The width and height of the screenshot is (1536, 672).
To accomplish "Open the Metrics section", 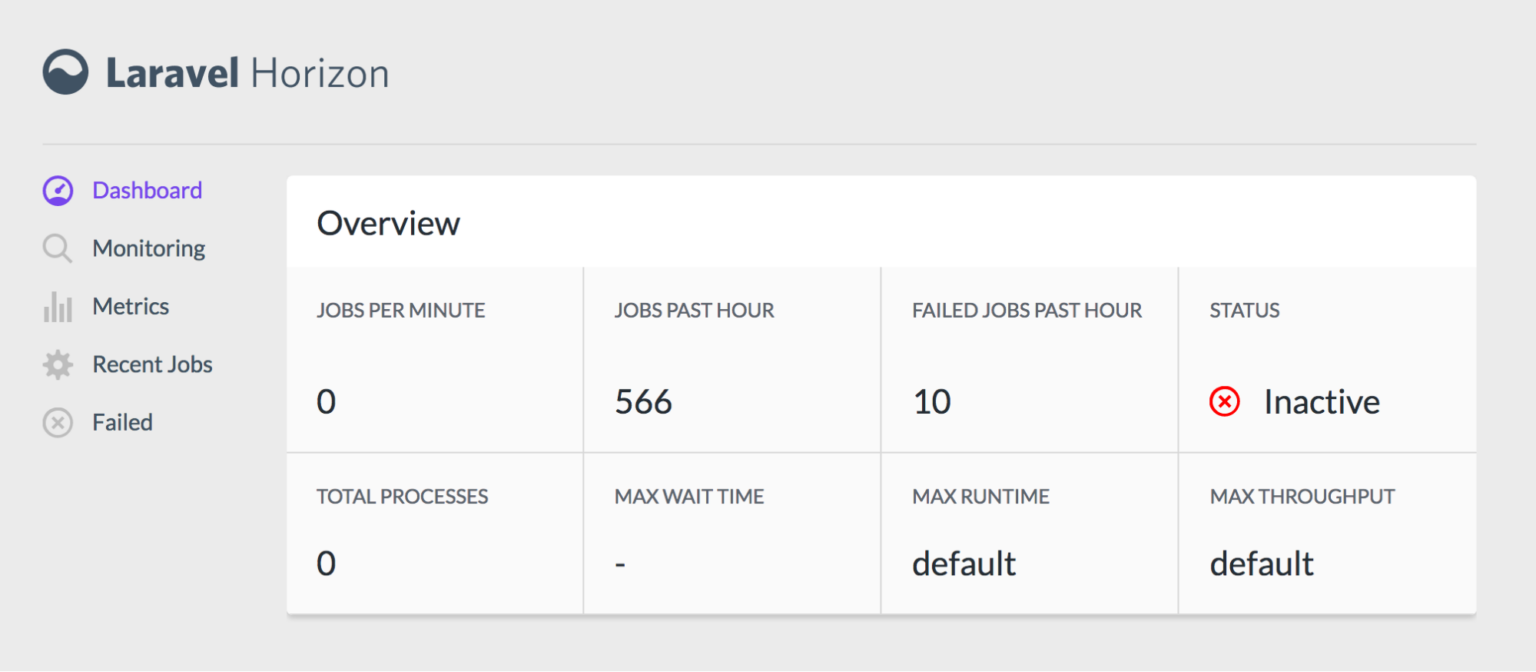I will point(132,306).
